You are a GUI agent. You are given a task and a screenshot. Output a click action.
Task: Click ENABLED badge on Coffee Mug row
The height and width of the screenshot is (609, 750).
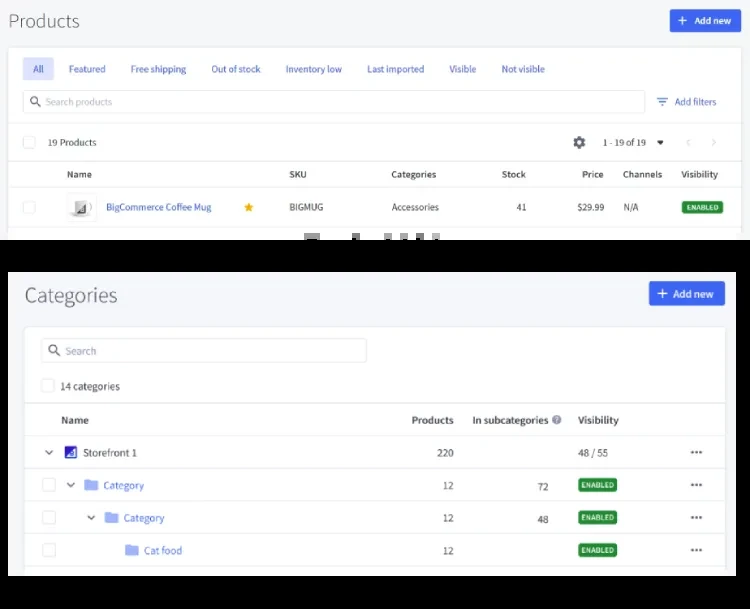(x=702, y=207)
